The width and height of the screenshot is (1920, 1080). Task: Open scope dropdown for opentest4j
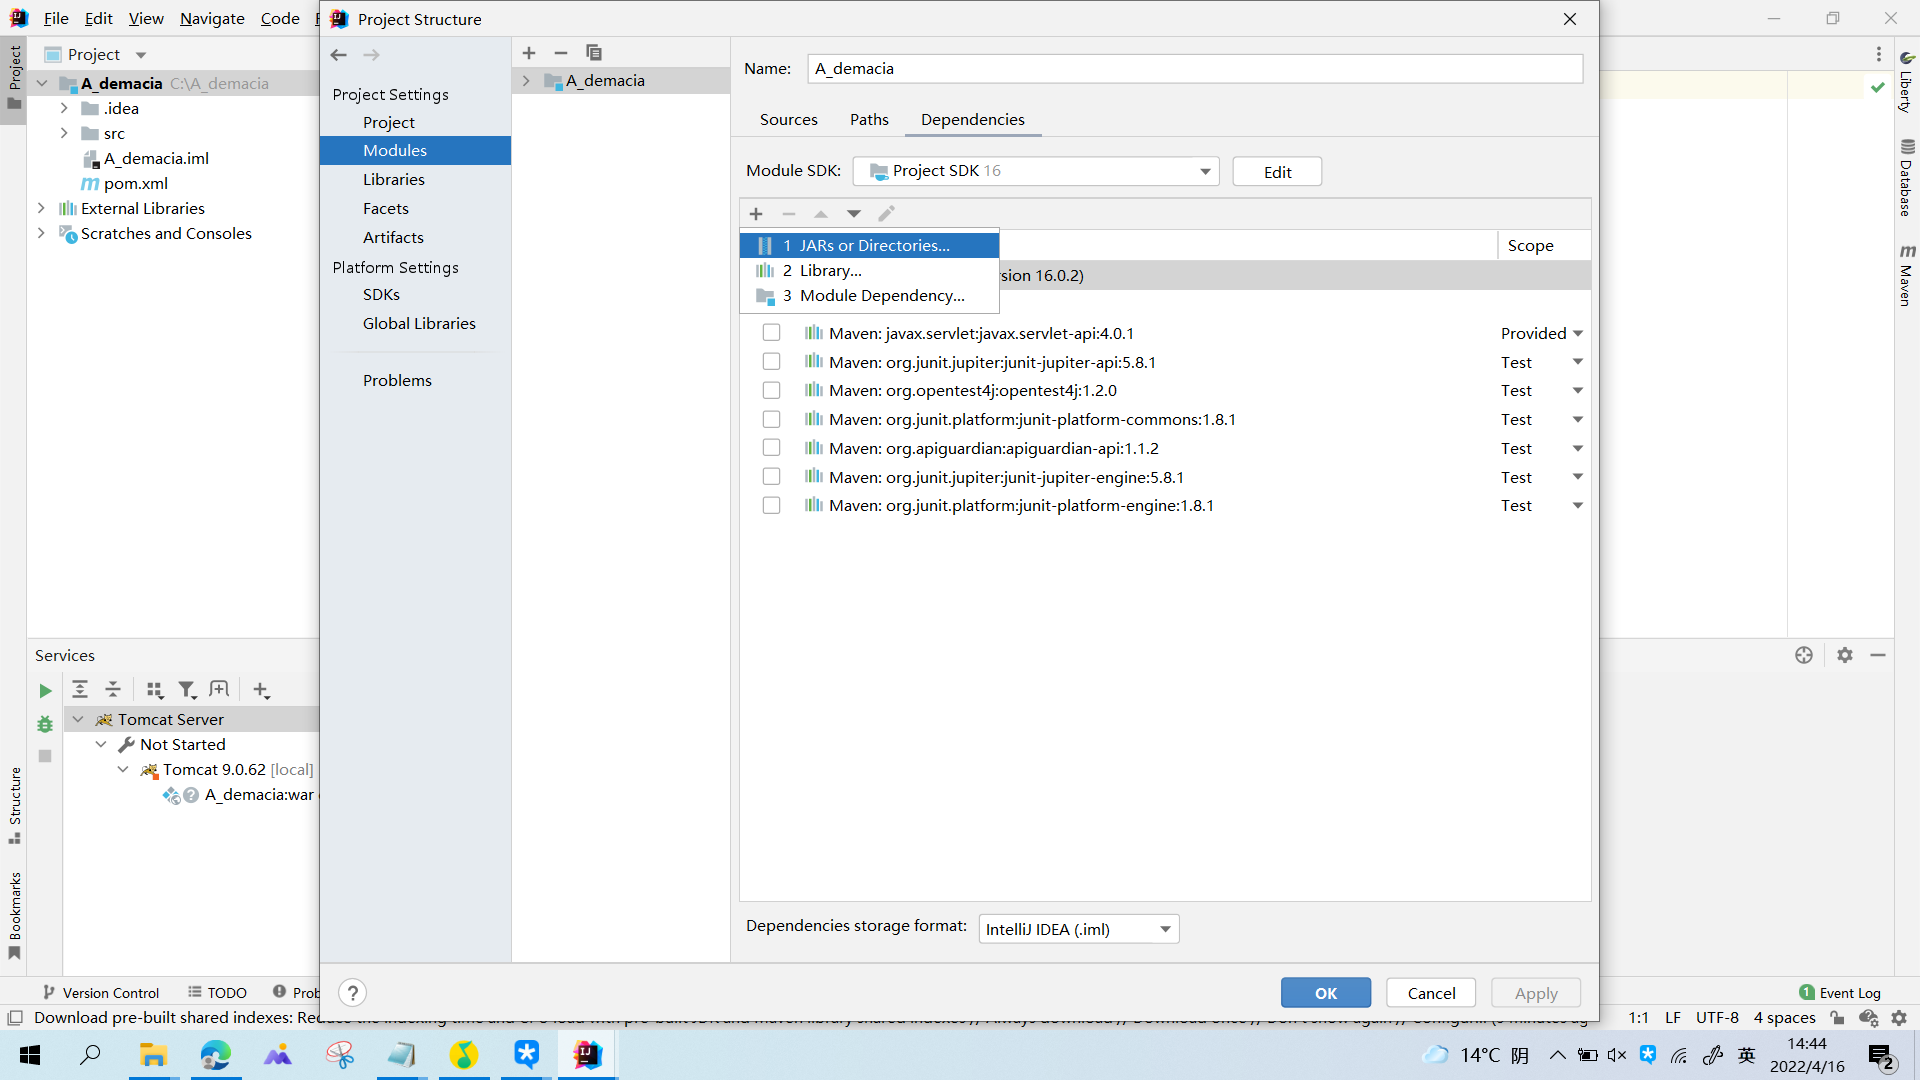1578,390
